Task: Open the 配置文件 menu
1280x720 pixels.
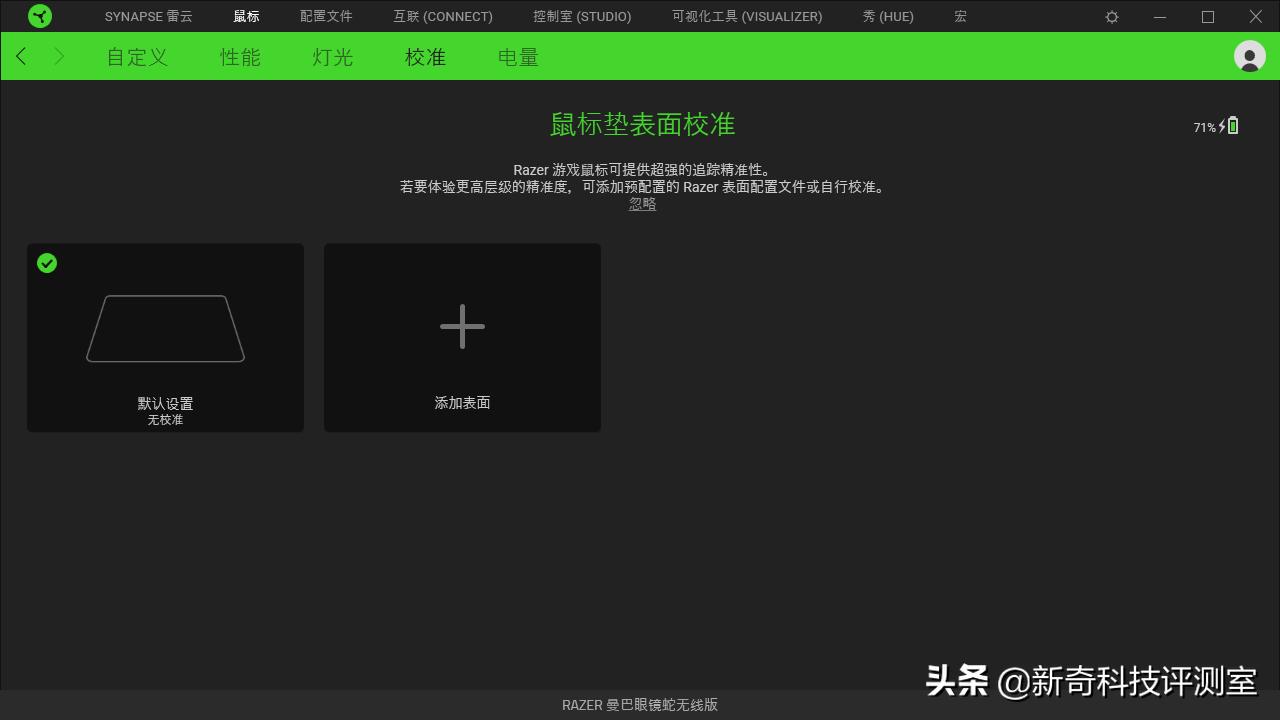Action: [325, 16]
